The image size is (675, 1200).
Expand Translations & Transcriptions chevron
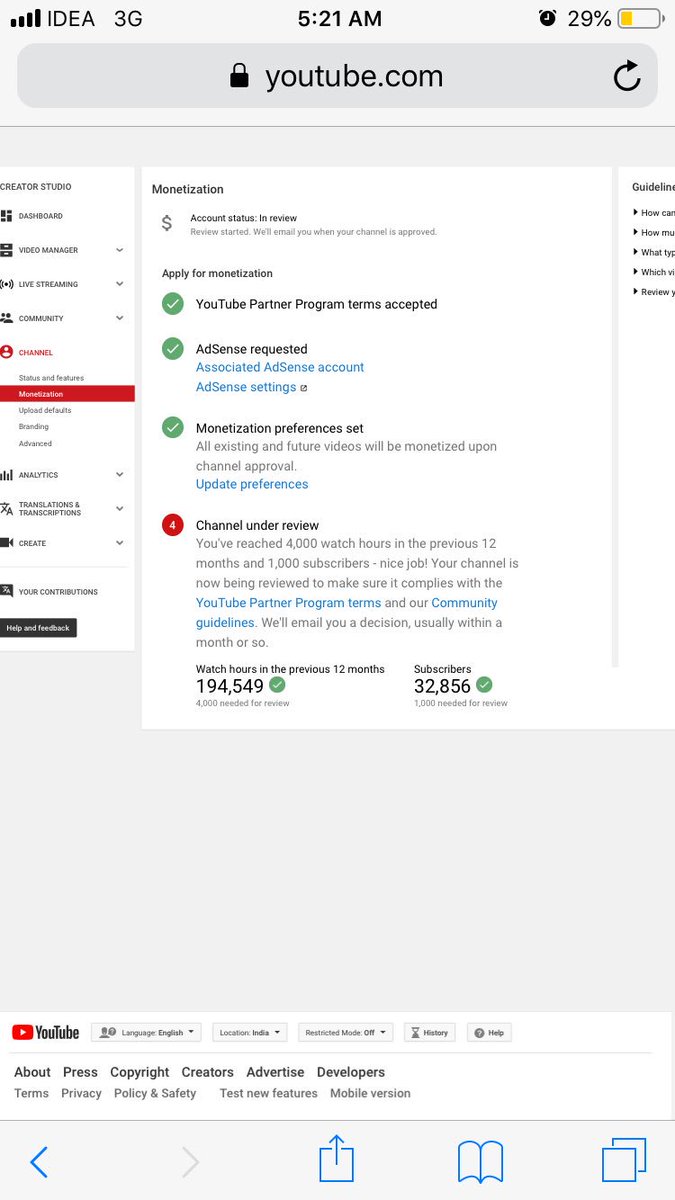(119, 508)
